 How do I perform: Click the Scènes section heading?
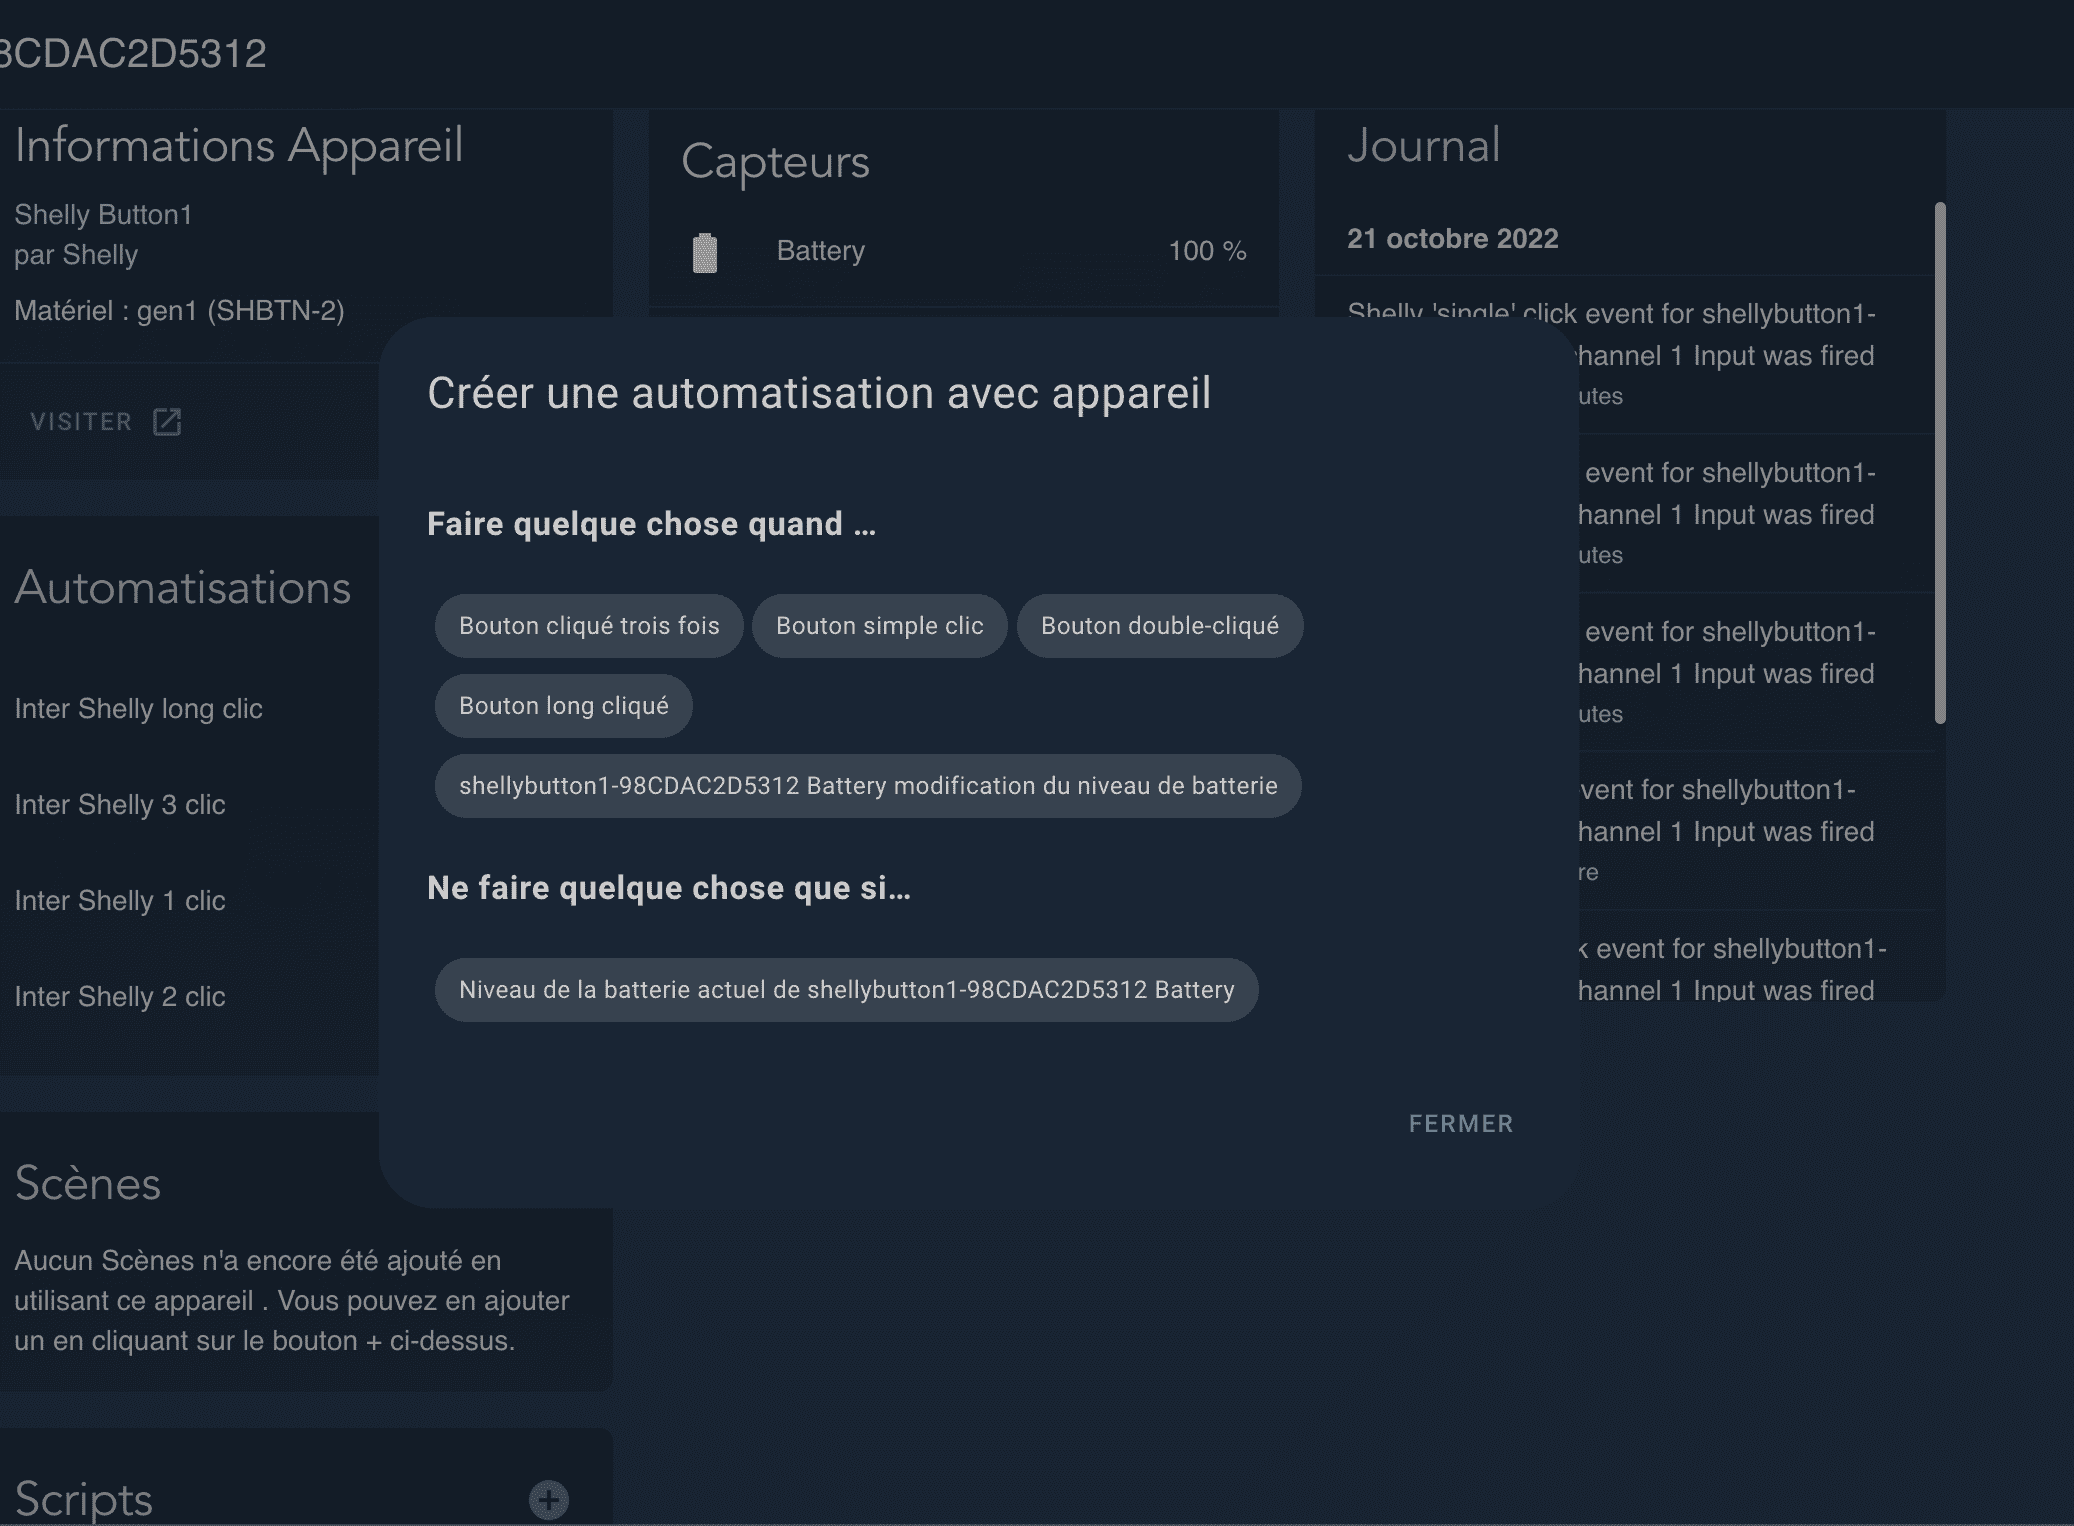(87, 1184)
